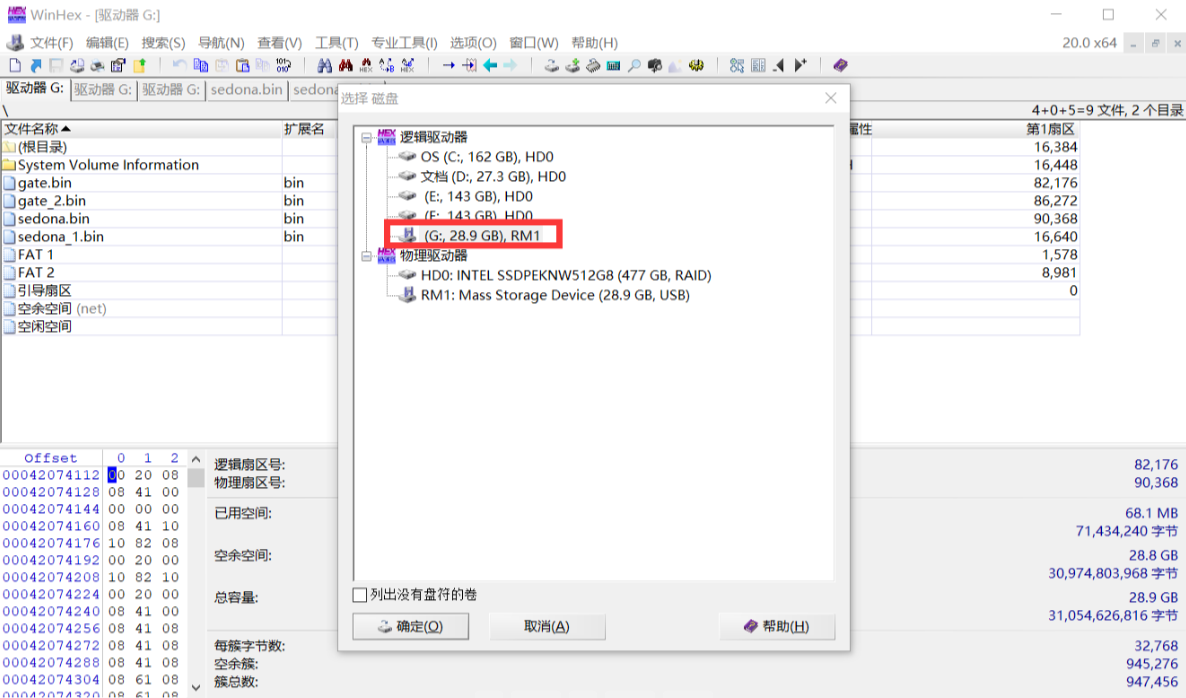This screenshot has height=698, width=1186.
Task: Close the 选择磁盘 dialog
Action: 830,98
